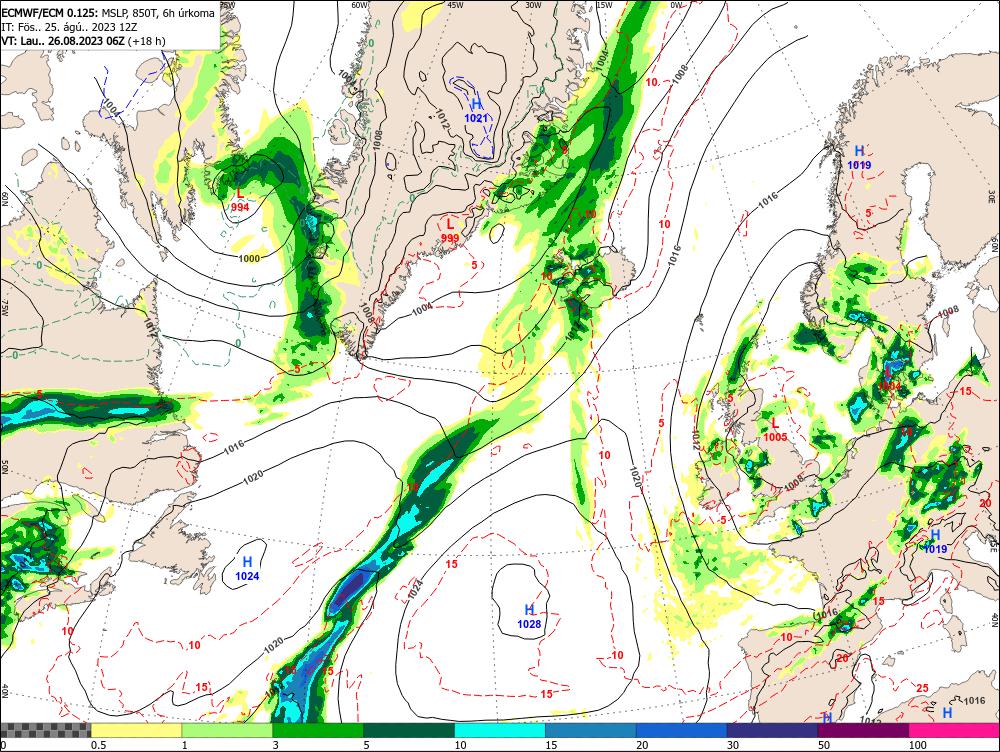1000x752 pixels.
Task: Click the '1000' isobar label
Action: [x=249, y=258]
